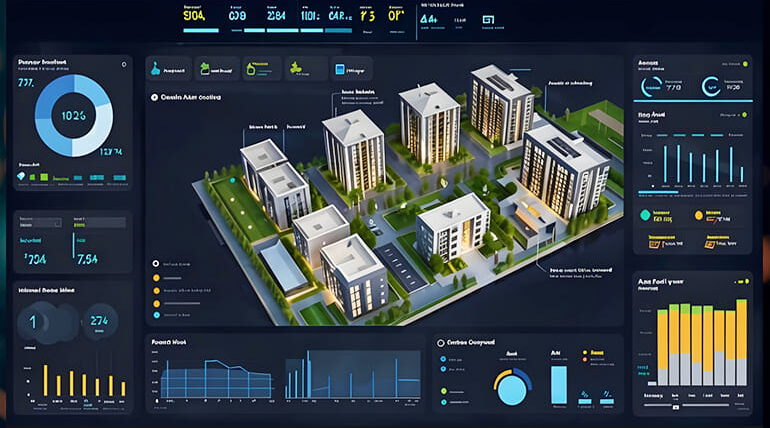Click the white square icon in top header

point(488,20)
